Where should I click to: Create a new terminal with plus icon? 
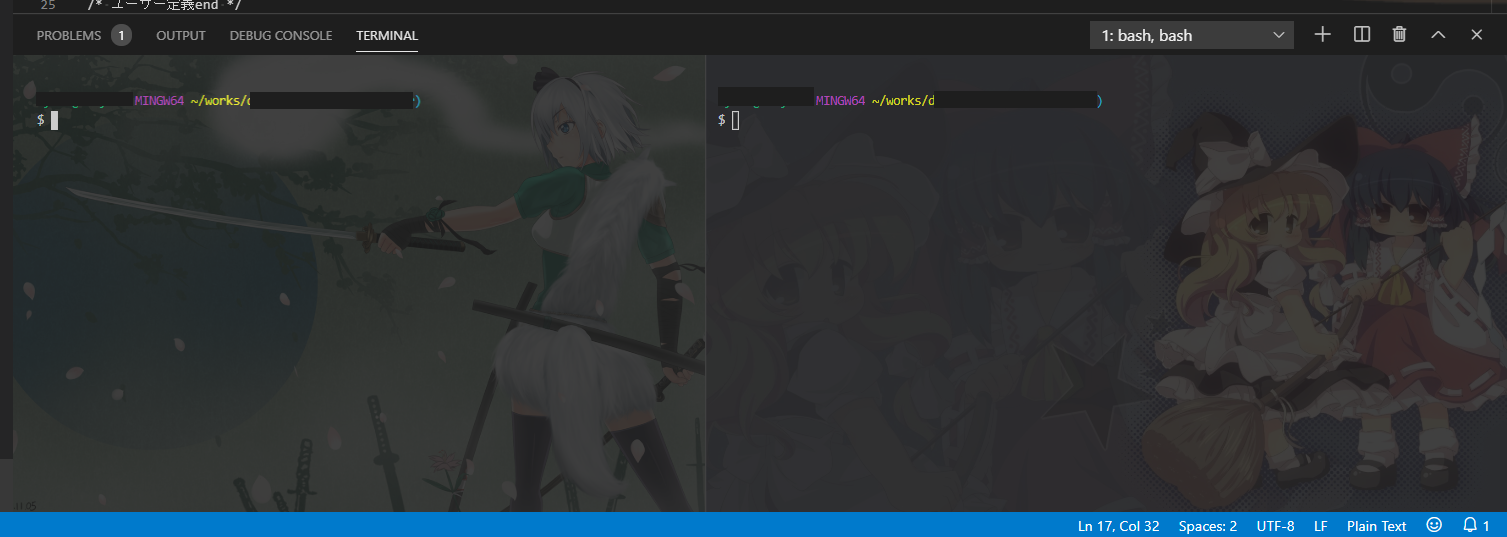point(1323,34)
